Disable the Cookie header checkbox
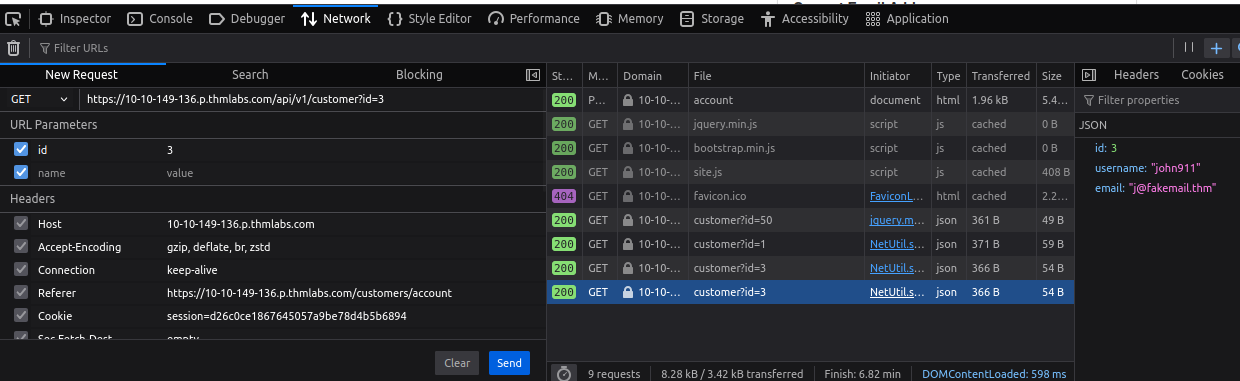Screen dimensions: 1240x381 [21, 316]
